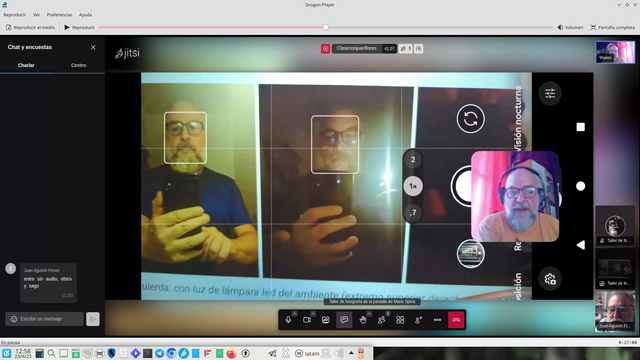Open the terminal icon in the taskbar

(147, 353)
